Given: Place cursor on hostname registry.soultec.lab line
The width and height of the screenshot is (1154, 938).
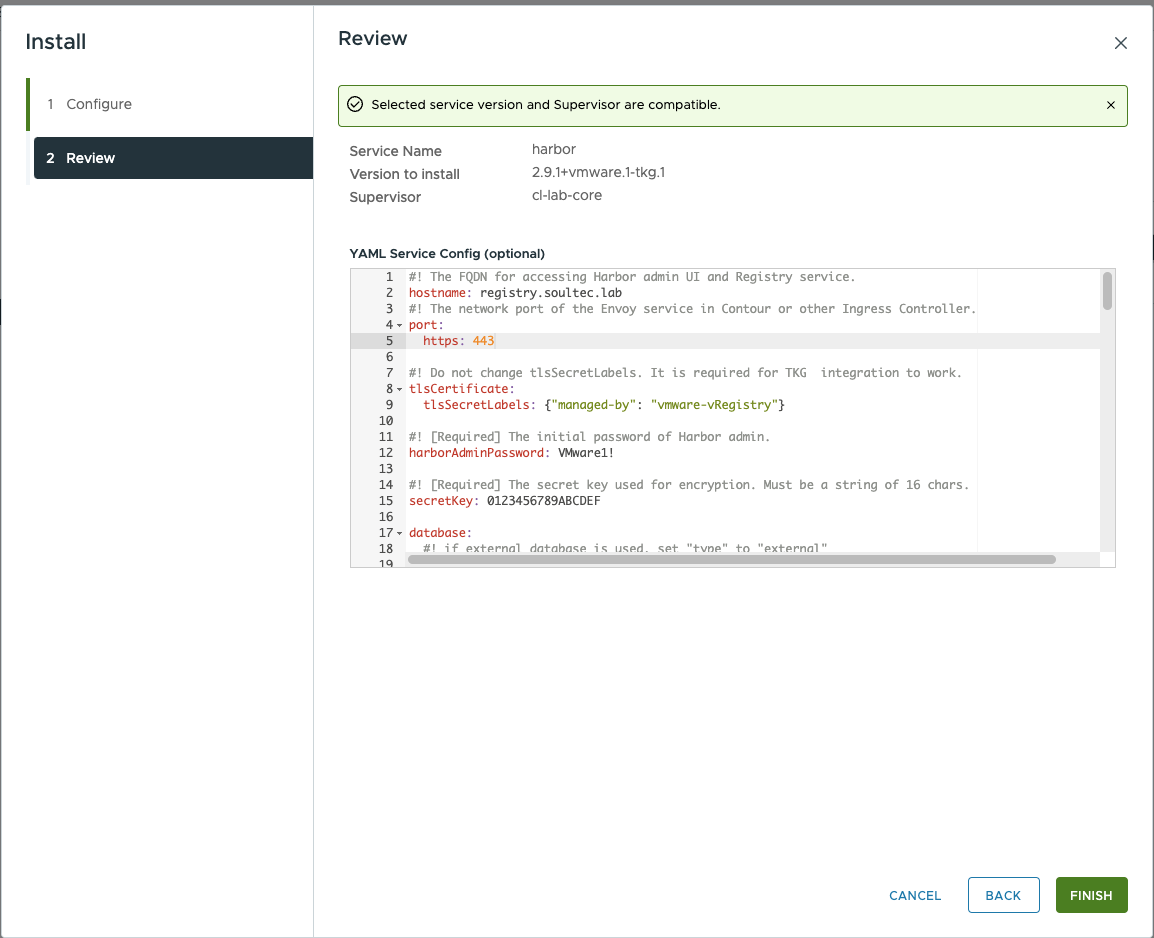Looking at the screenshot, I should (x=515, y=293).
